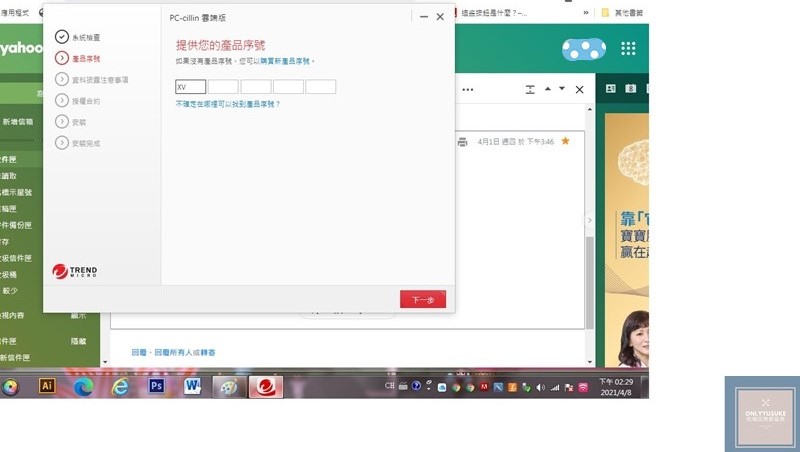
Task: Open the help link about finding the serial number
Action: pos(228,104)
